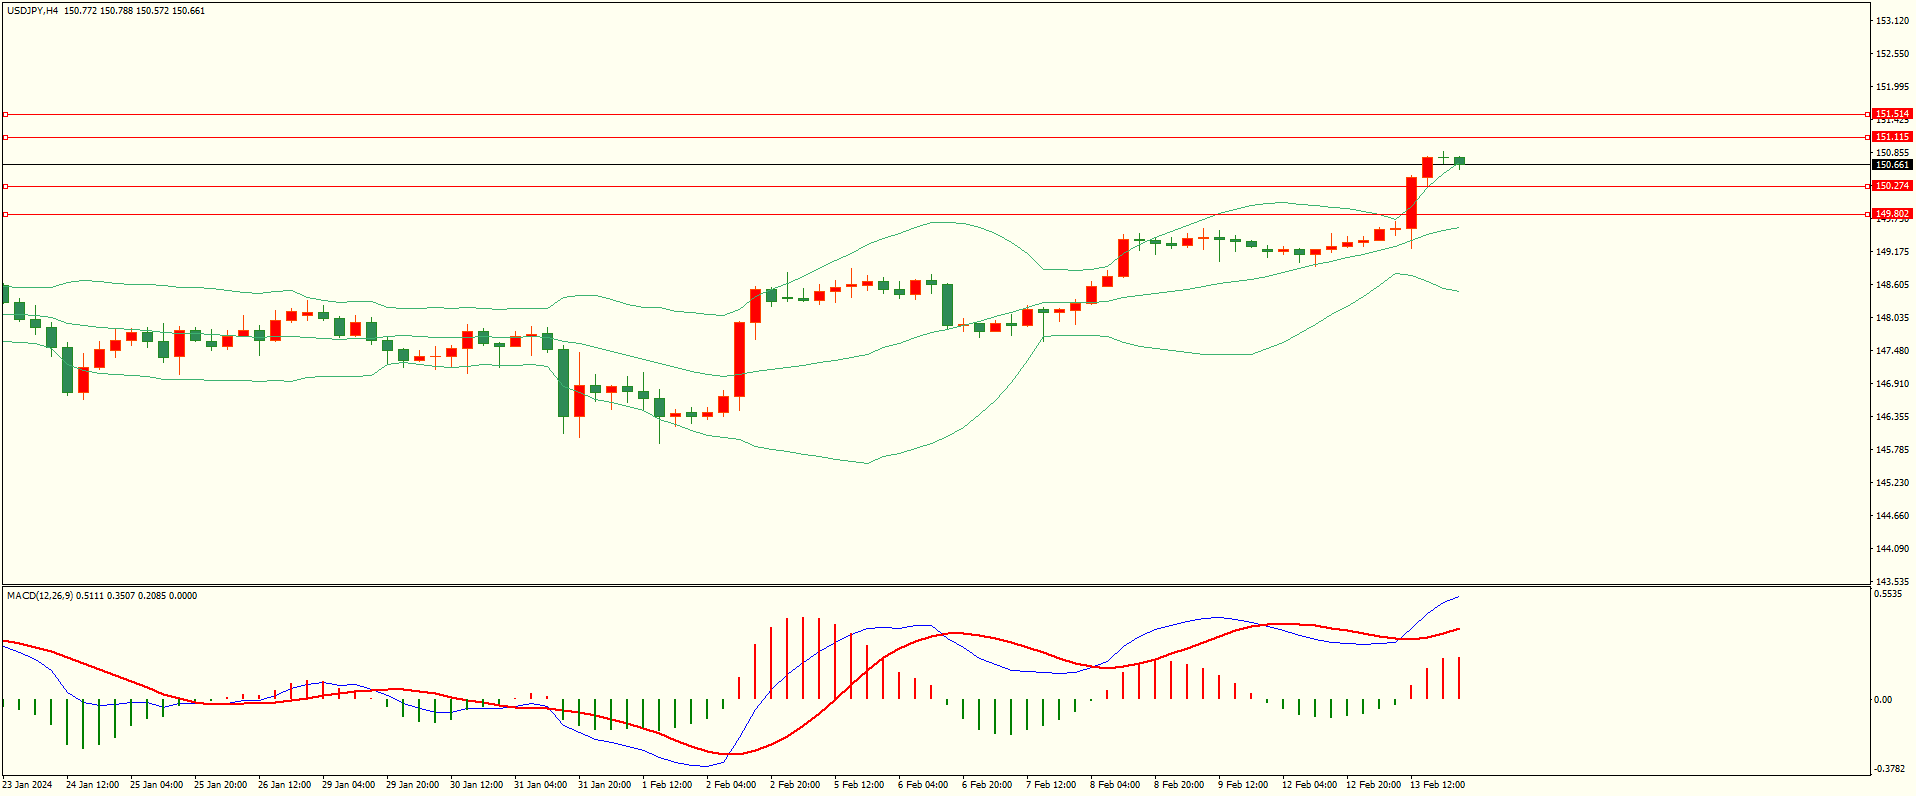
Task: Click the 152.550 price axis value
Action: tap(1892, 54)
